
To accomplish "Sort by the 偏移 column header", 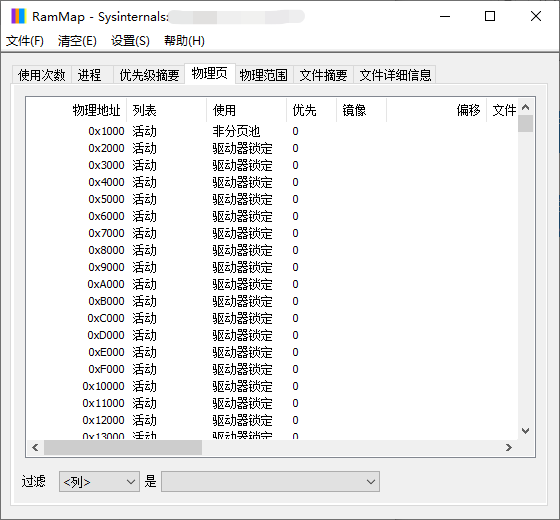I will coord(436,110).
